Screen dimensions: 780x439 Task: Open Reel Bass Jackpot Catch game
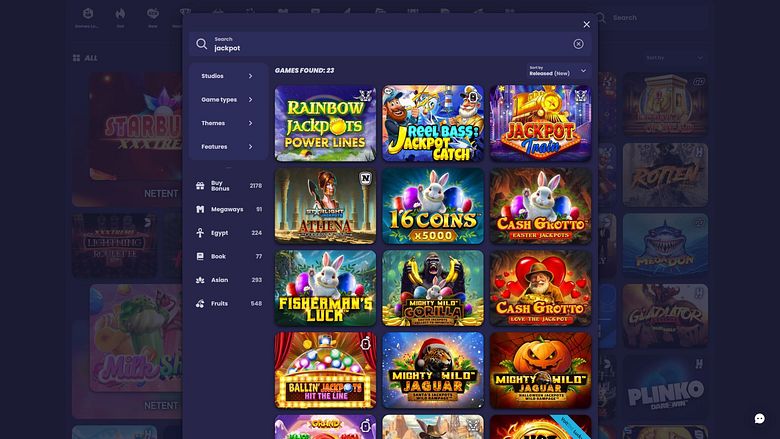click(433, 123)
